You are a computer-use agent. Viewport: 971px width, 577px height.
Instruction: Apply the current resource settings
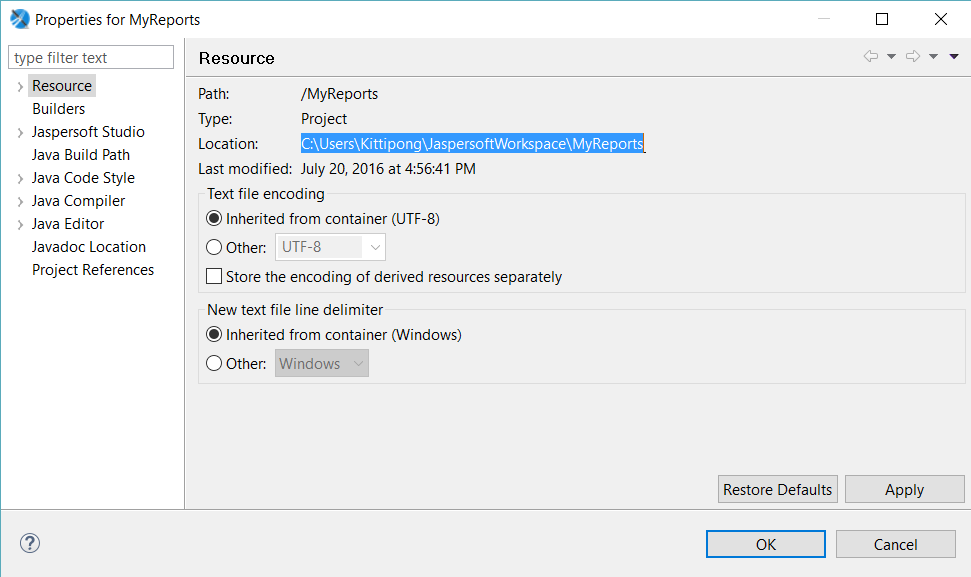point(904,489)
